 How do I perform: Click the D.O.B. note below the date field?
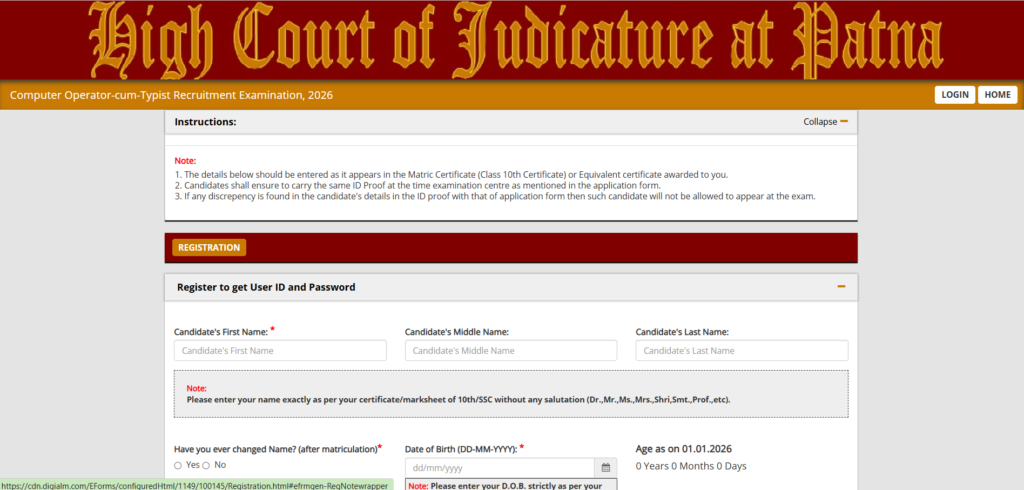pos(511,485)
